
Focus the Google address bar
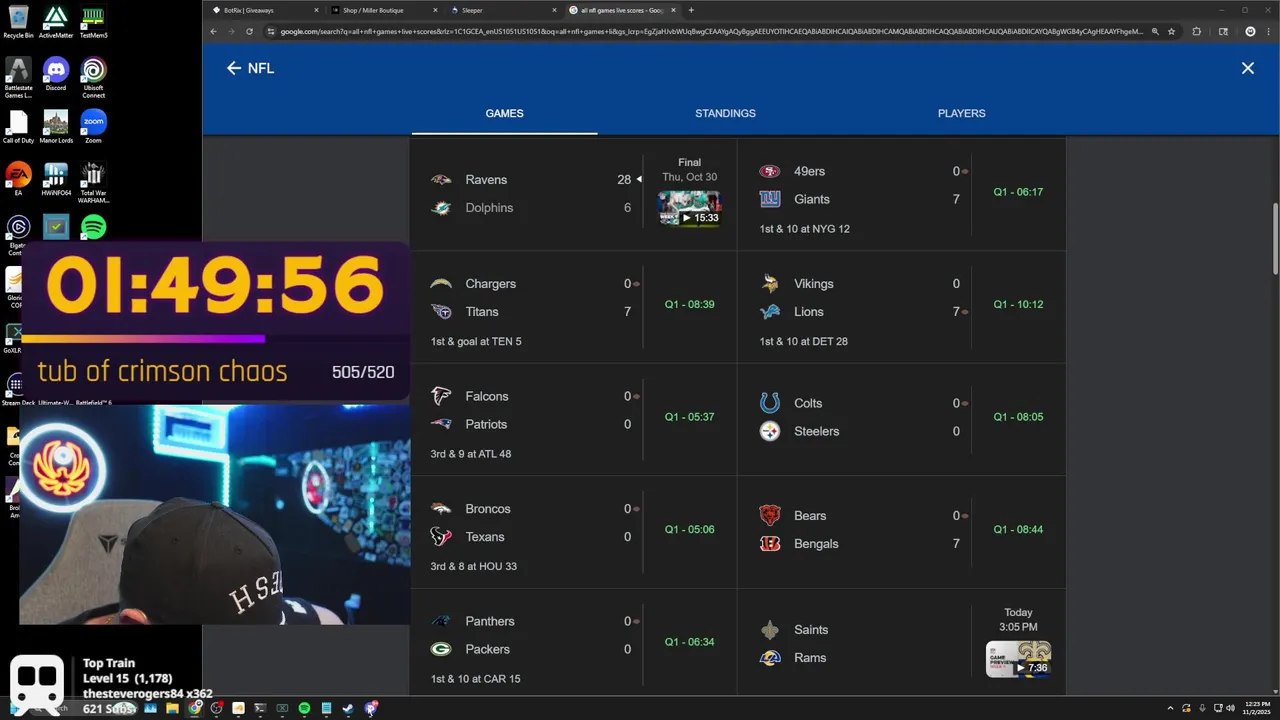coord(710,31)
